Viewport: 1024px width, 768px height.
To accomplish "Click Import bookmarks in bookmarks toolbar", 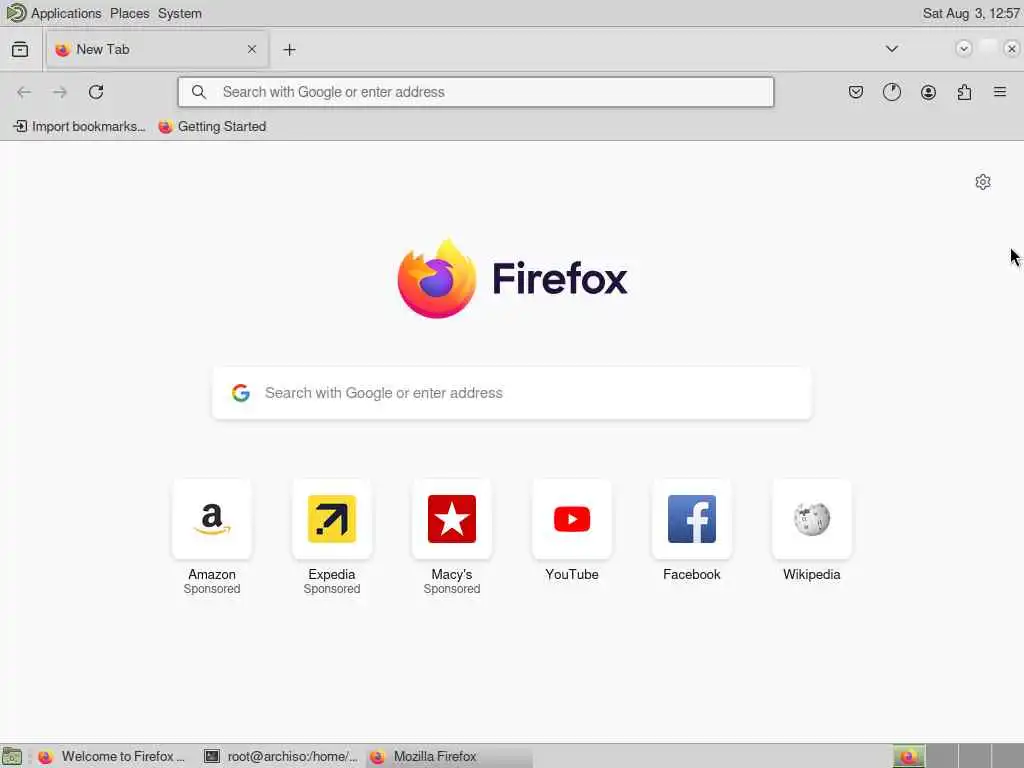I will (x=79, y=127).
